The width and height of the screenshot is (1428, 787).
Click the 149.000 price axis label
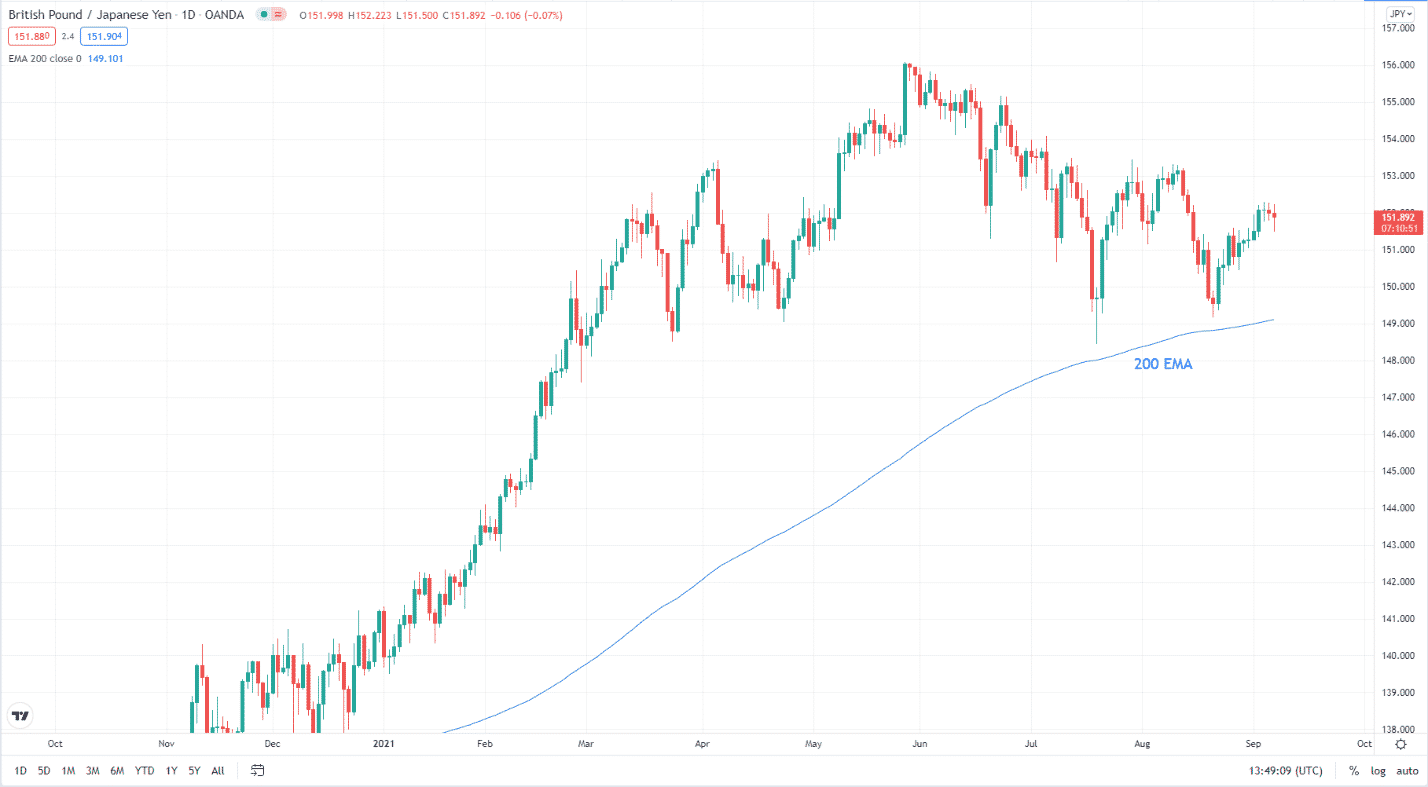pos(1398,324)
